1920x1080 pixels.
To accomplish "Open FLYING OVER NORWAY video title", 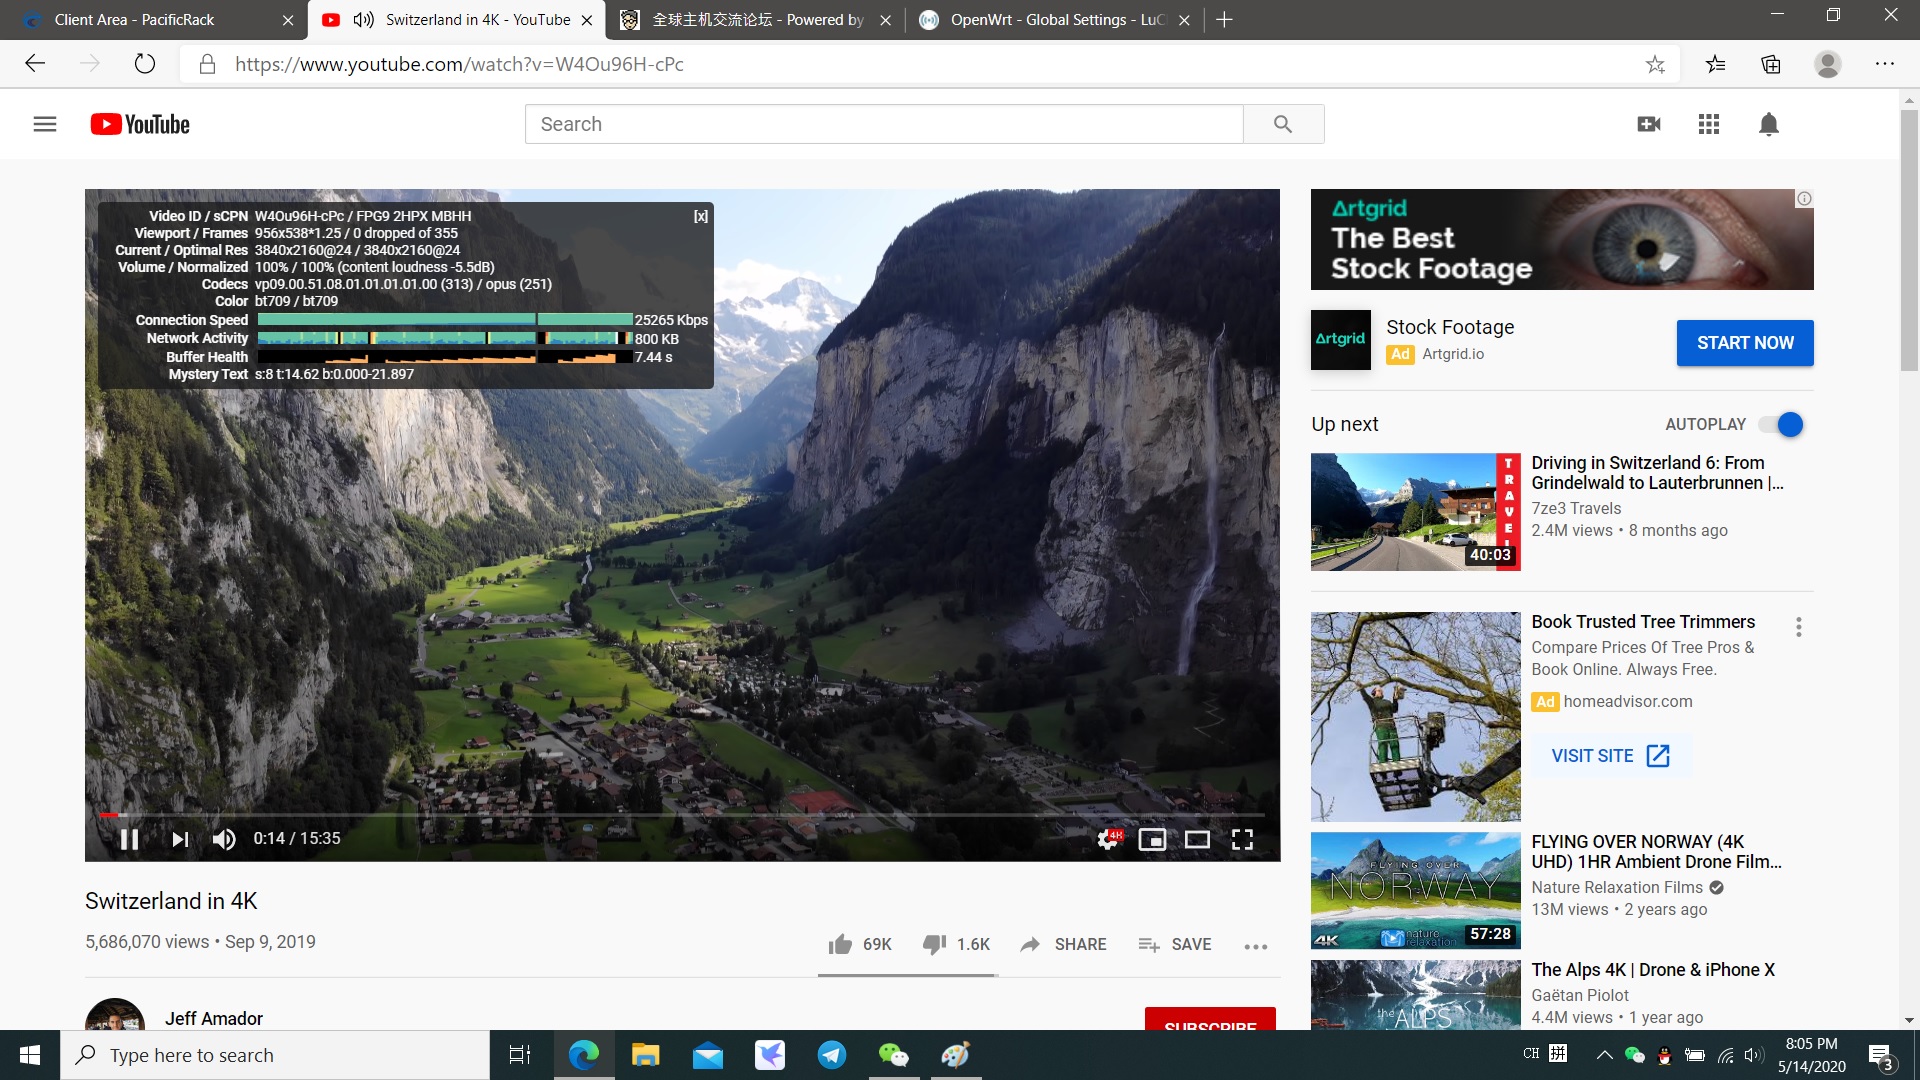I will [1655, 852].
